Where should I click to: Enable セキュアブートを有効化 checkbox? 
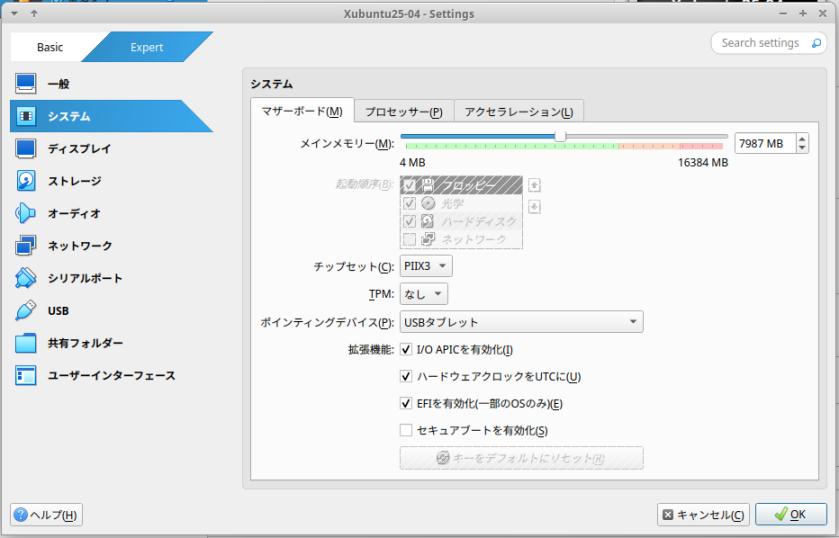pos(406,430)
